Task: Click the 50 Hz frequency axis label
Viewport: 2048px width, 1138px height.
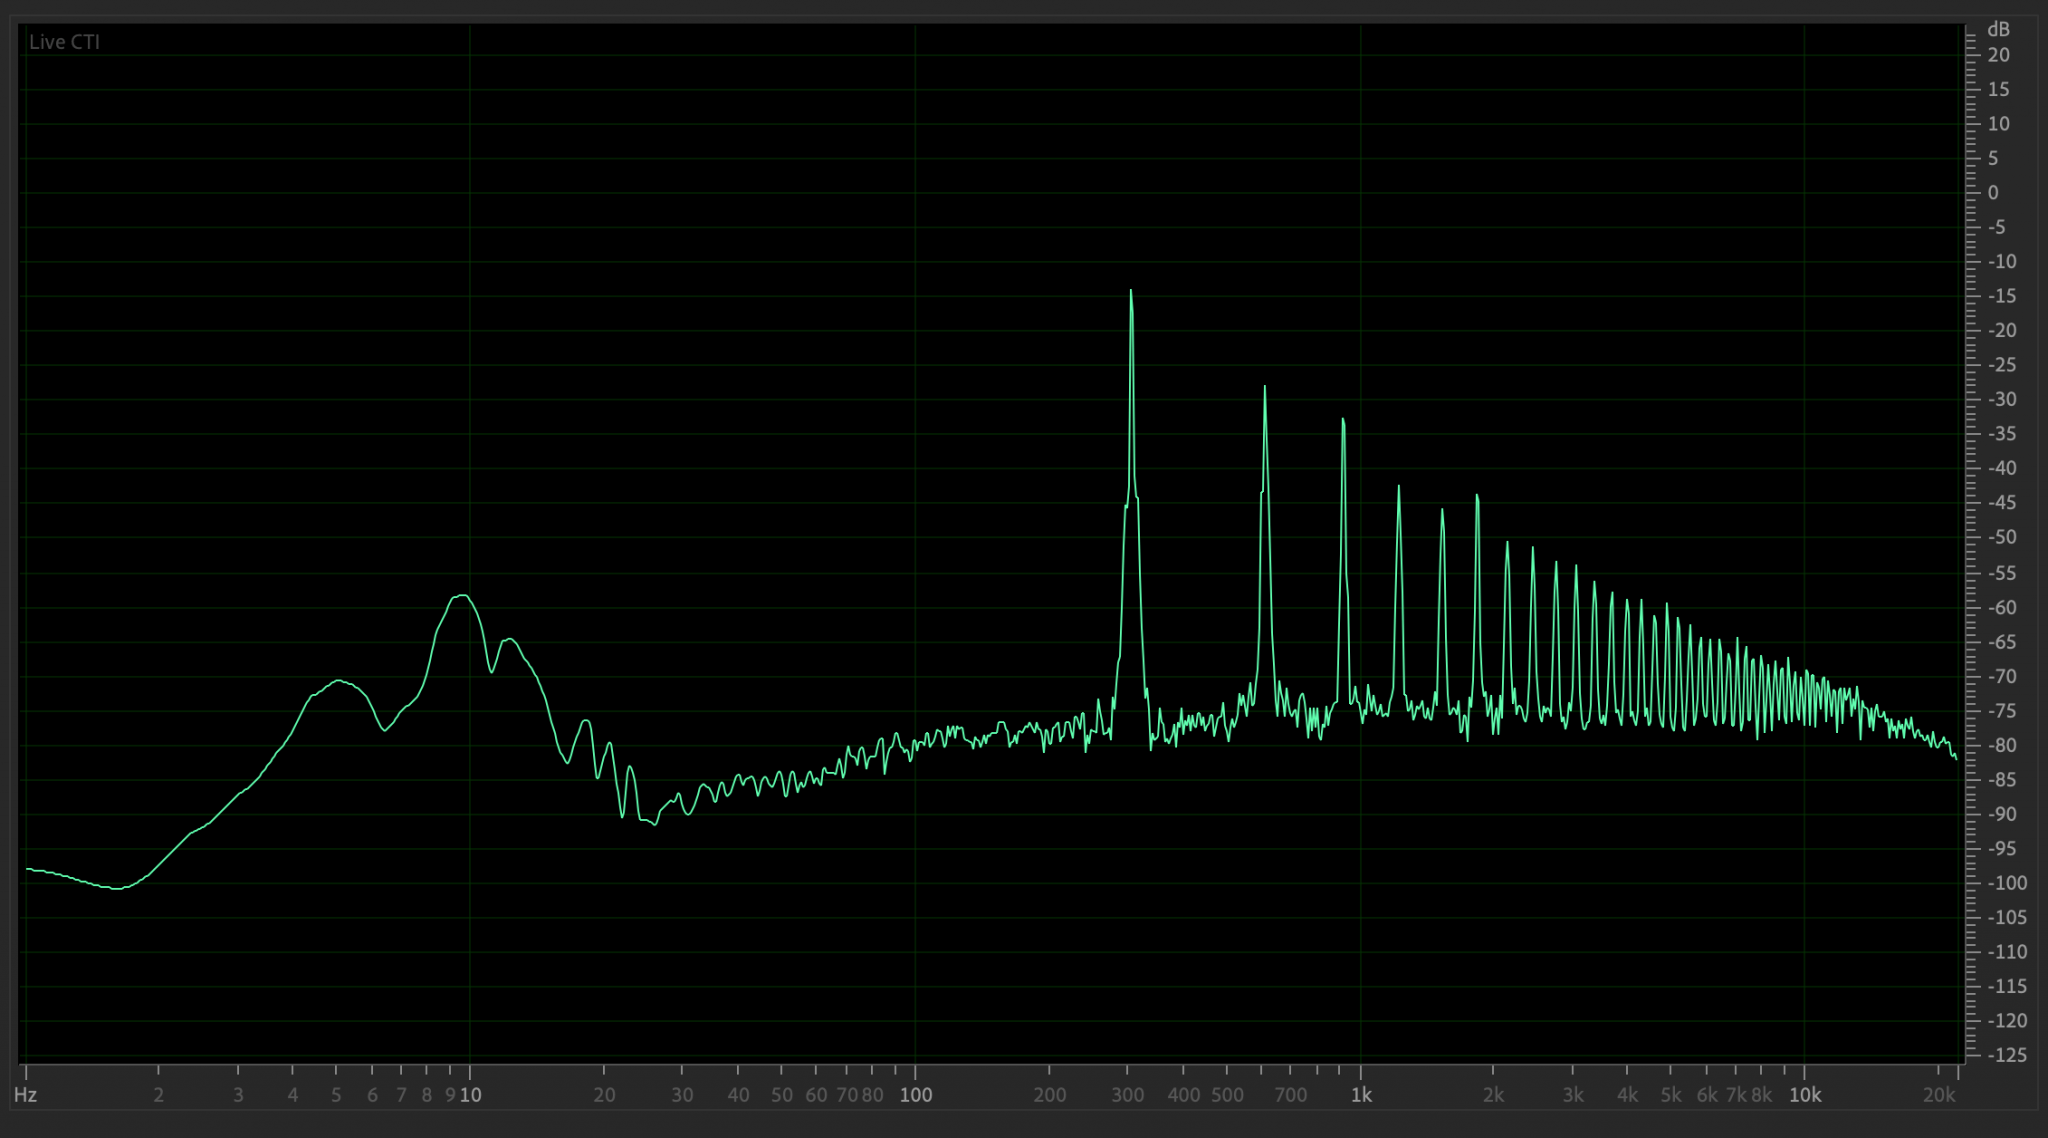Action: coord(782,1095)
